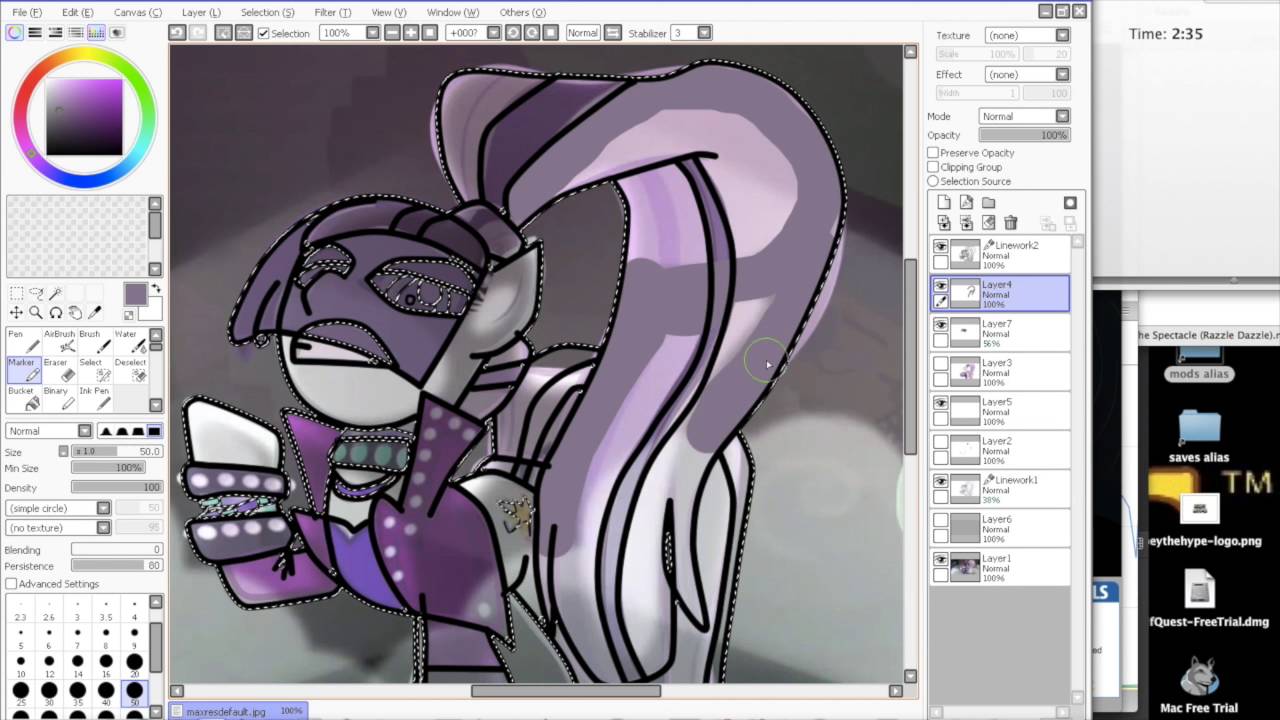This screenshot has height=720, width=1280.
Task: Select the Binary pen tool
Action: click(59, 398)
